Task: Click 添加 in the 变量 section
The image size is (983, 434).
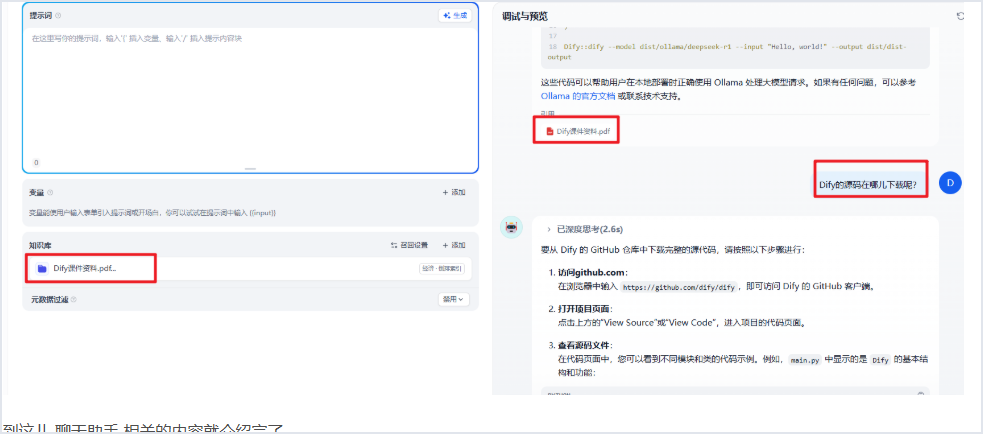Action: point(454,193)
